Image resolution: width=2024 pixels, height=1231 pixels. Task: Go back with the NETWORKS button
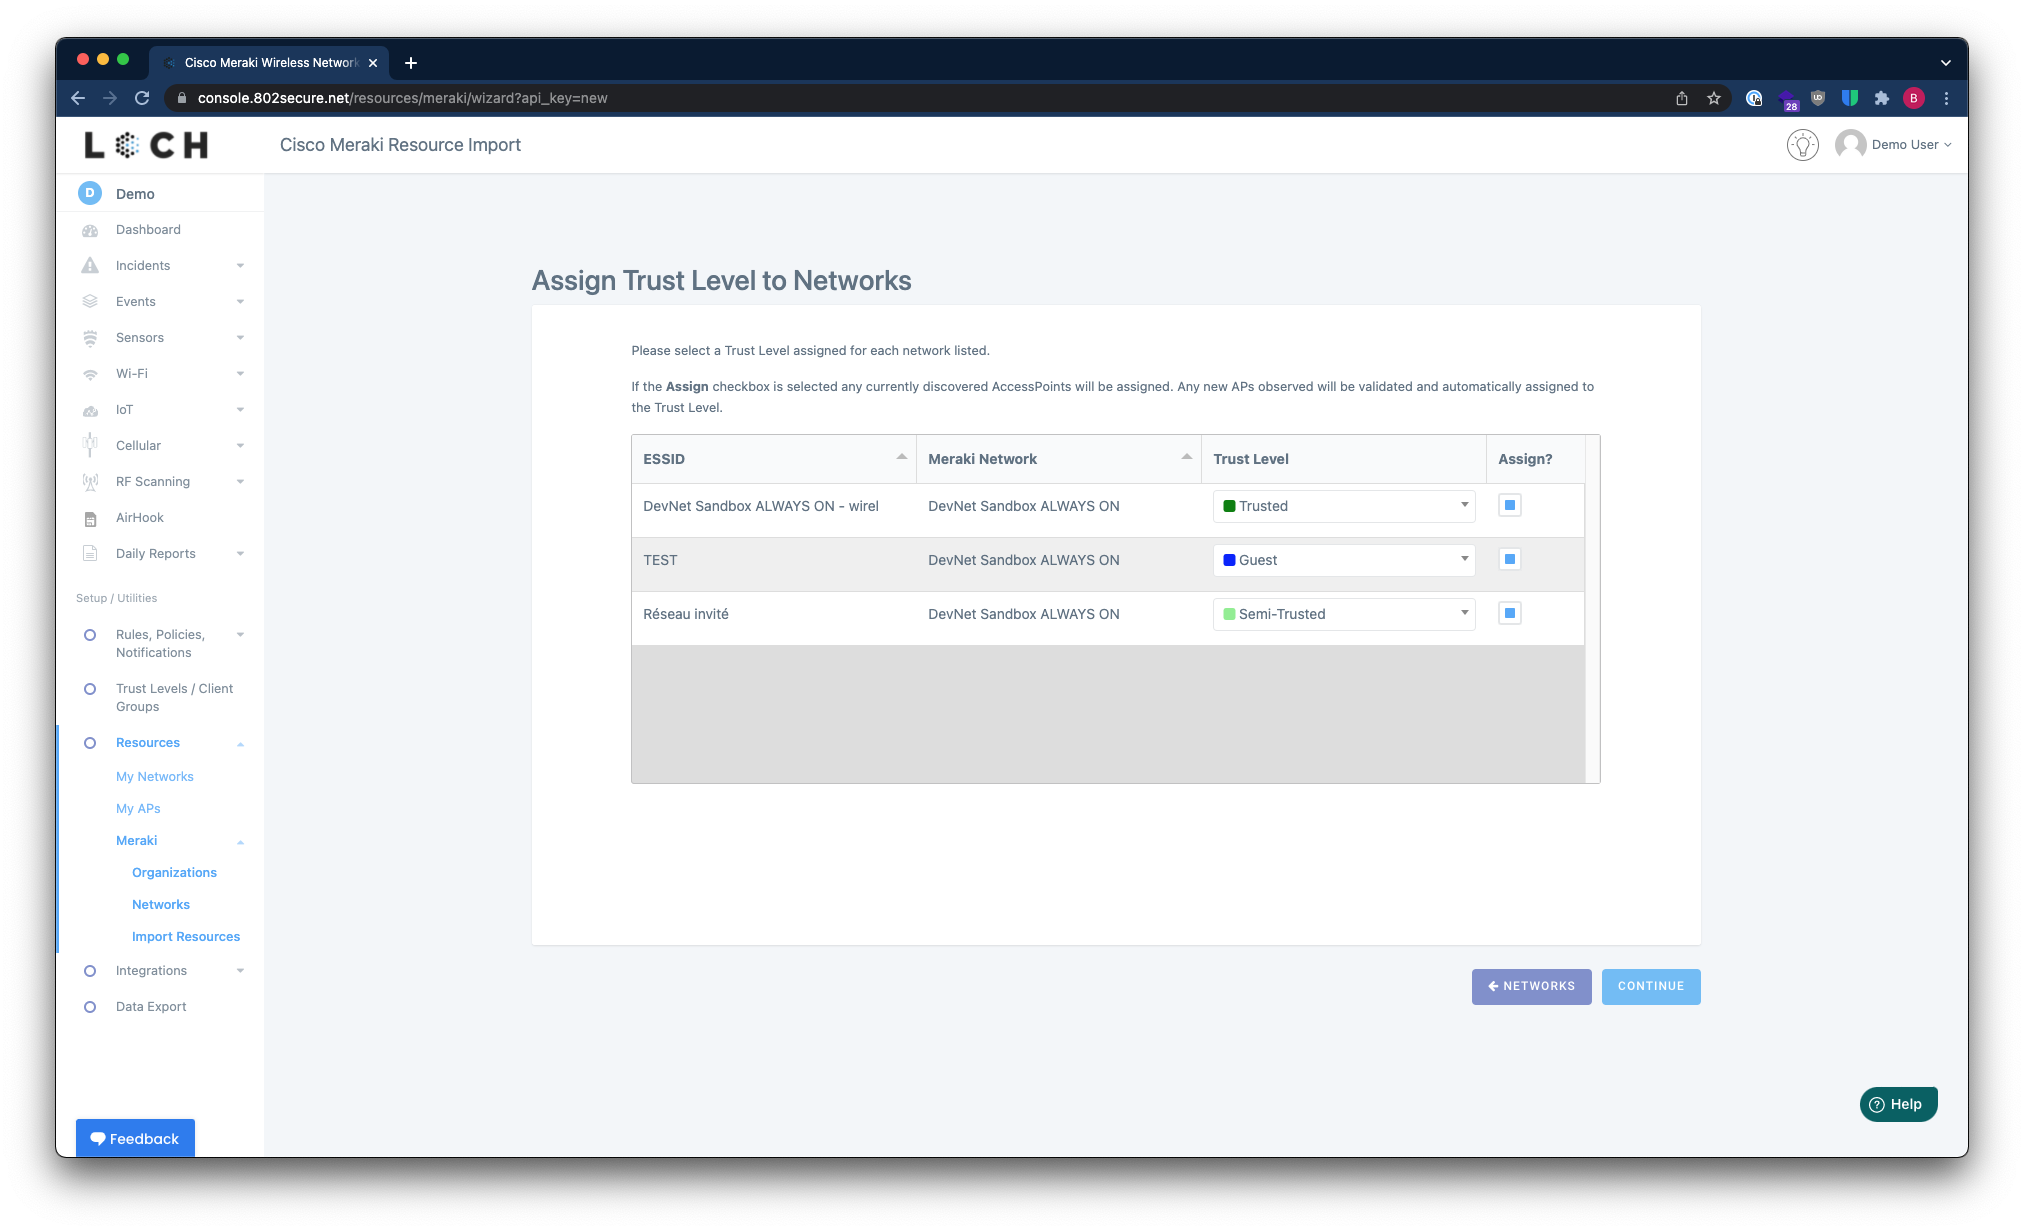tap(1531, 986)
